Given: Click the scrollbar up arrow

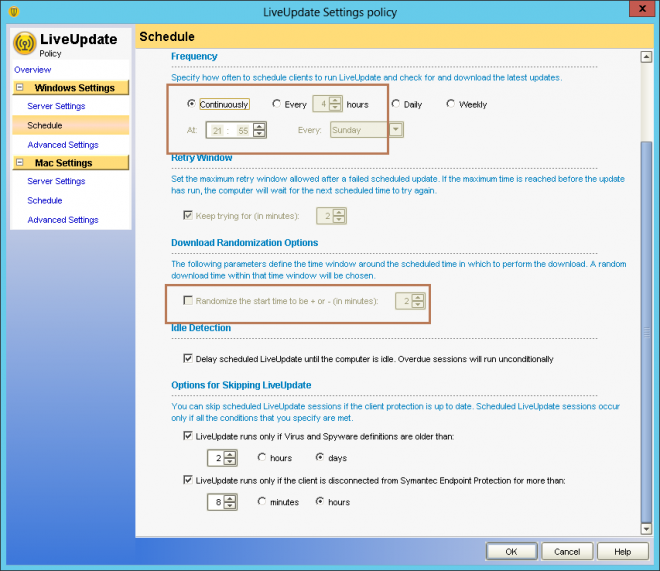Looking at the screenshot, I should (x=646, y=57).
